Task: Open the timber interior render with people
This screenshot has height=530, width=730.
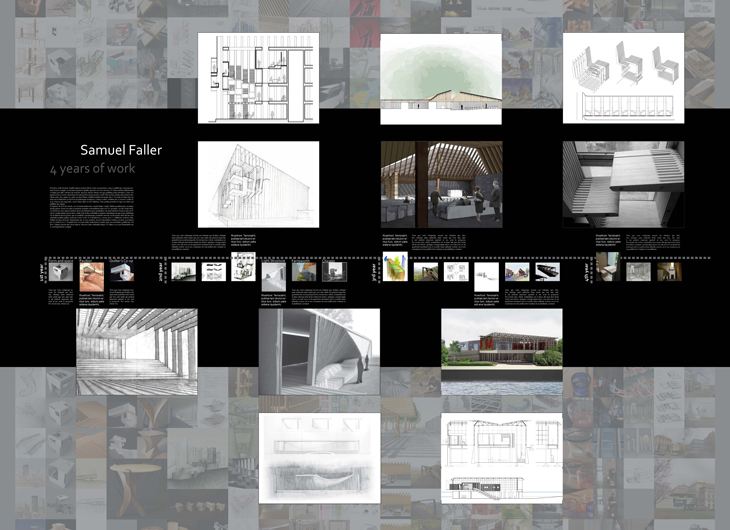Action: tap(441, 185)
